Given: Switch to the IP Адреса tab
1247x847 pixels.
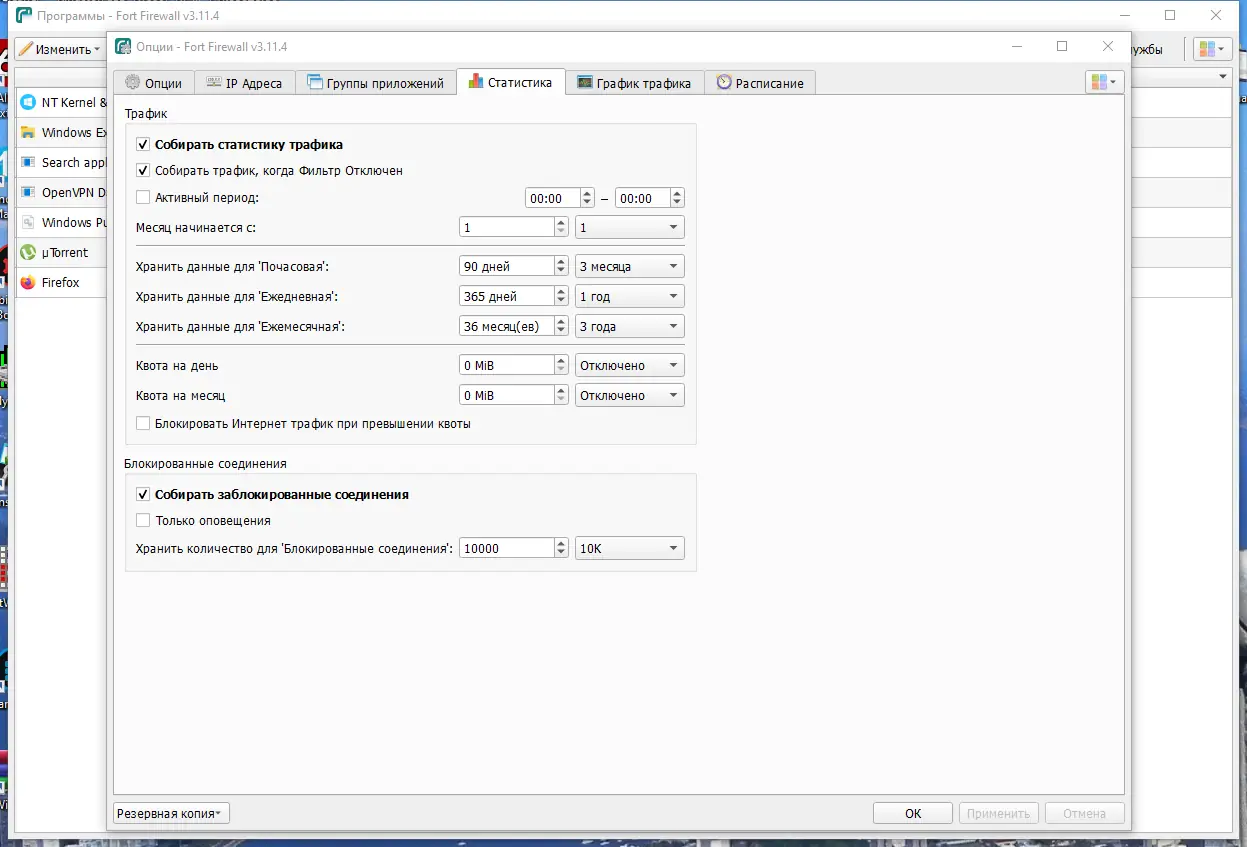Looking at the screenshot, I should 245,83.
